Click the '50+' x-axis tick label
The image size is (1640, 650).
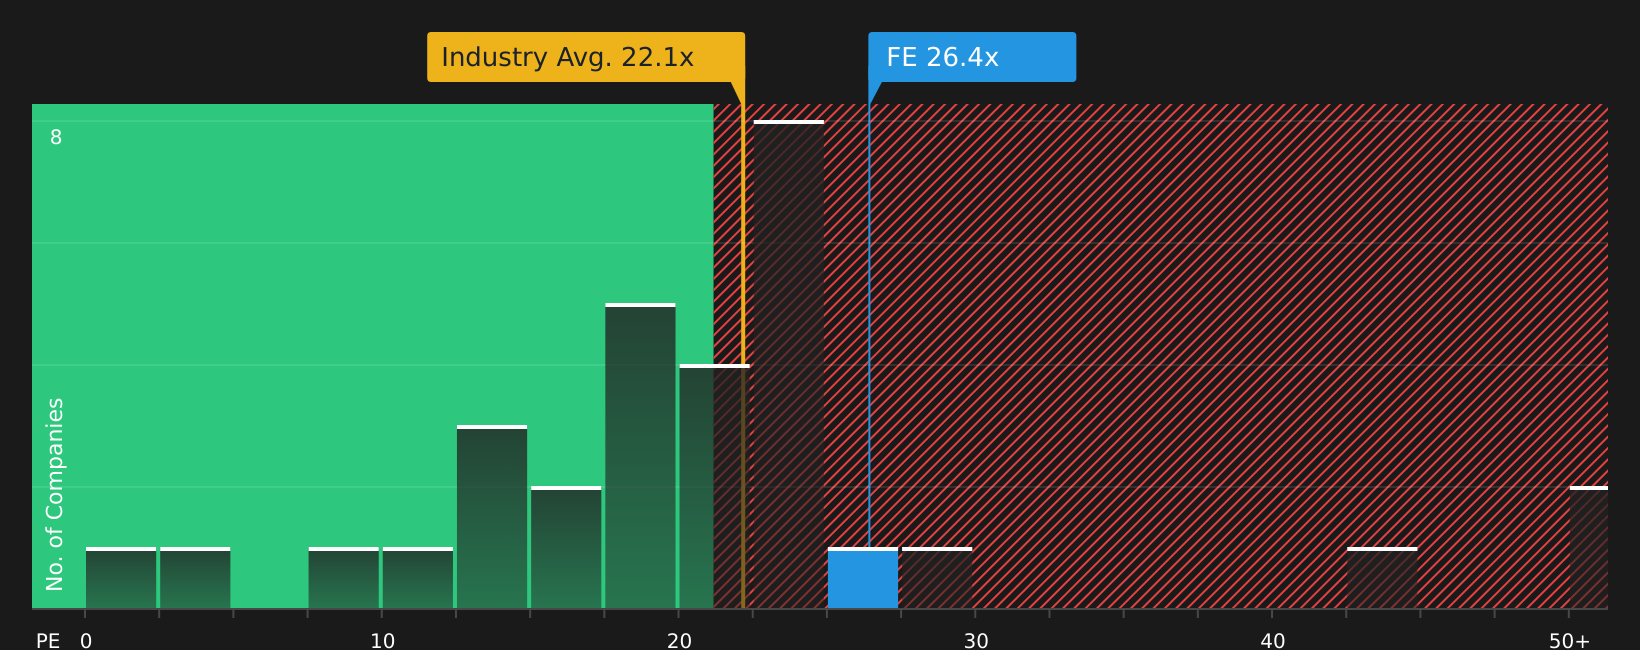(x=1569, y=641)
